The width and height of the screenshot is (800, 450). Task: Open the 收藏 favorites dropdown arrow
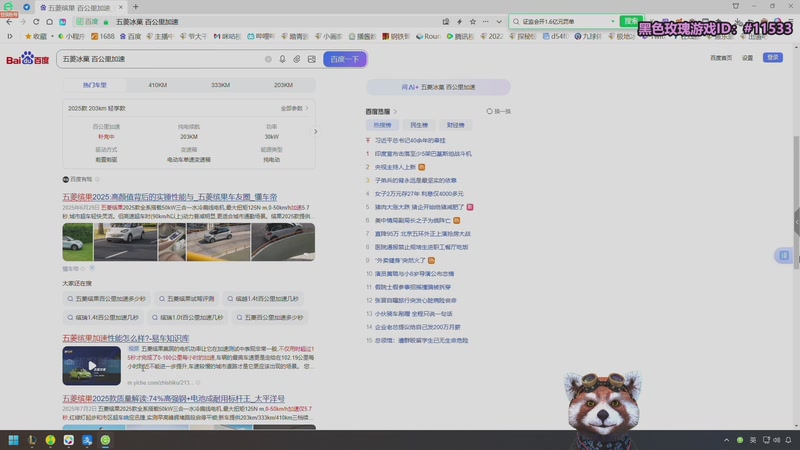[52, 36]
